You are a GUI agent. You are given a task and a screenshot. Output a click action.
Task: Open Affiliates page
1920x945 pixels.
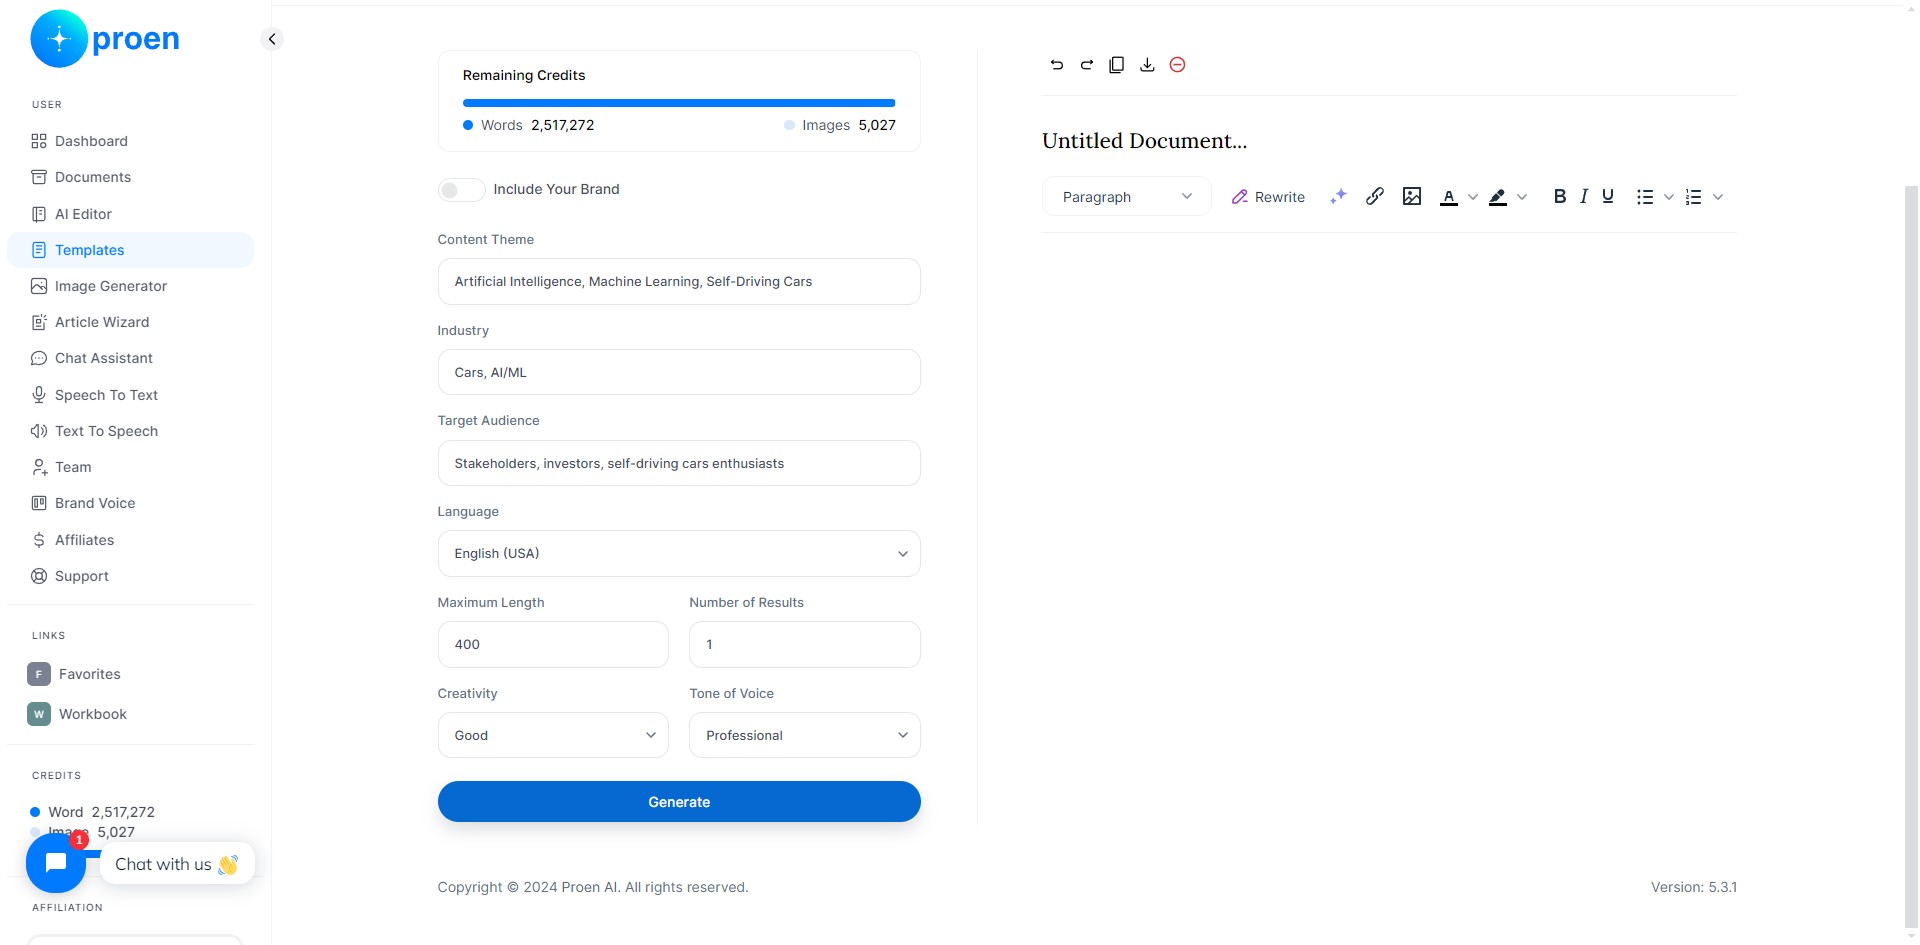coord(130,540)
